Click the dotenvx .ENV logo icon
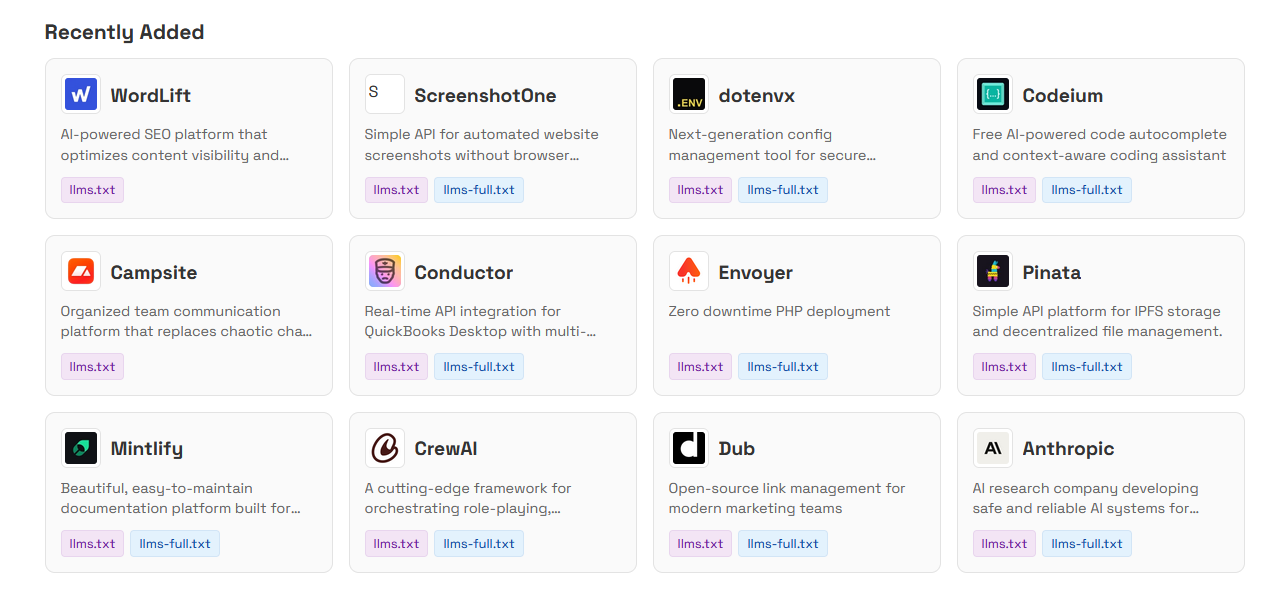Image resolution: width=1283 pixels, height=603 pixels. tap(688, 95)
